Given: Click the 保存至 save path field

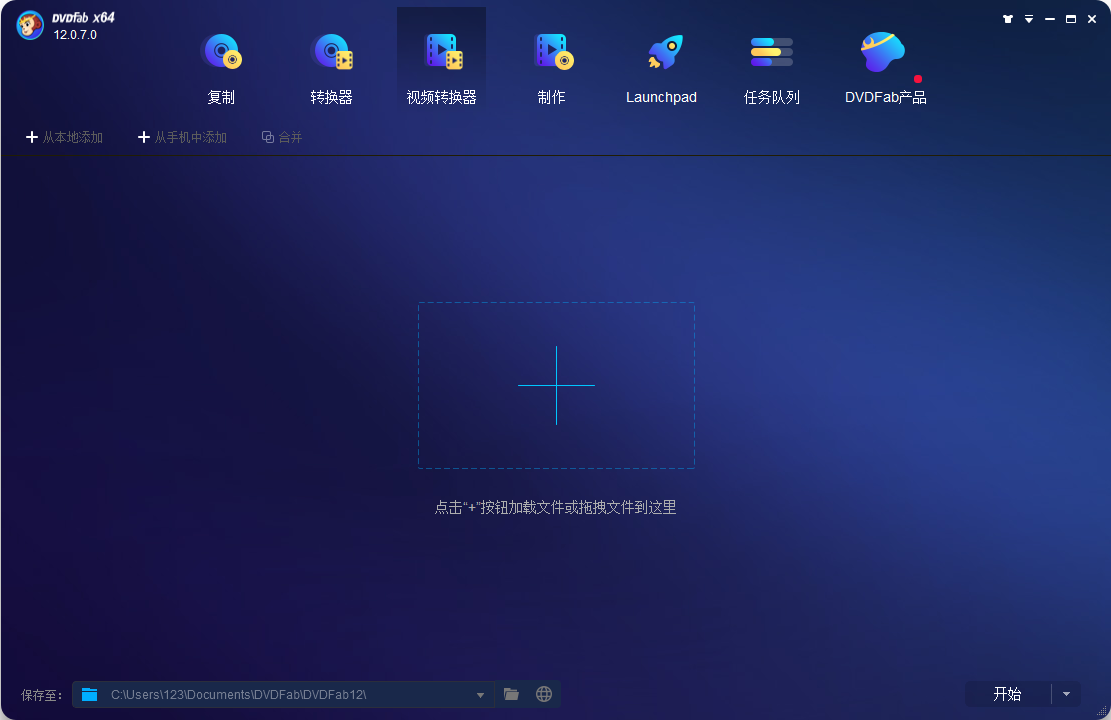Looking at the screenshot, I should tap(280, 694).
